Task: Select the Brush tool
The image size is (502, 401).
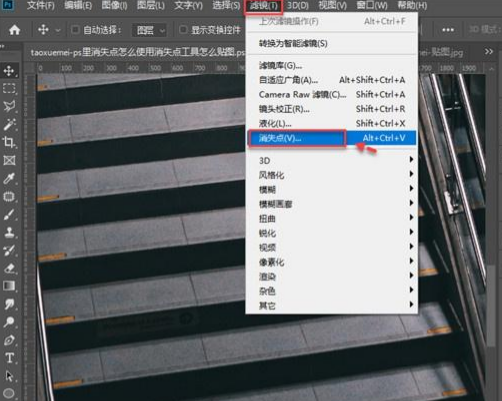Action: click(x=9, y=214)
